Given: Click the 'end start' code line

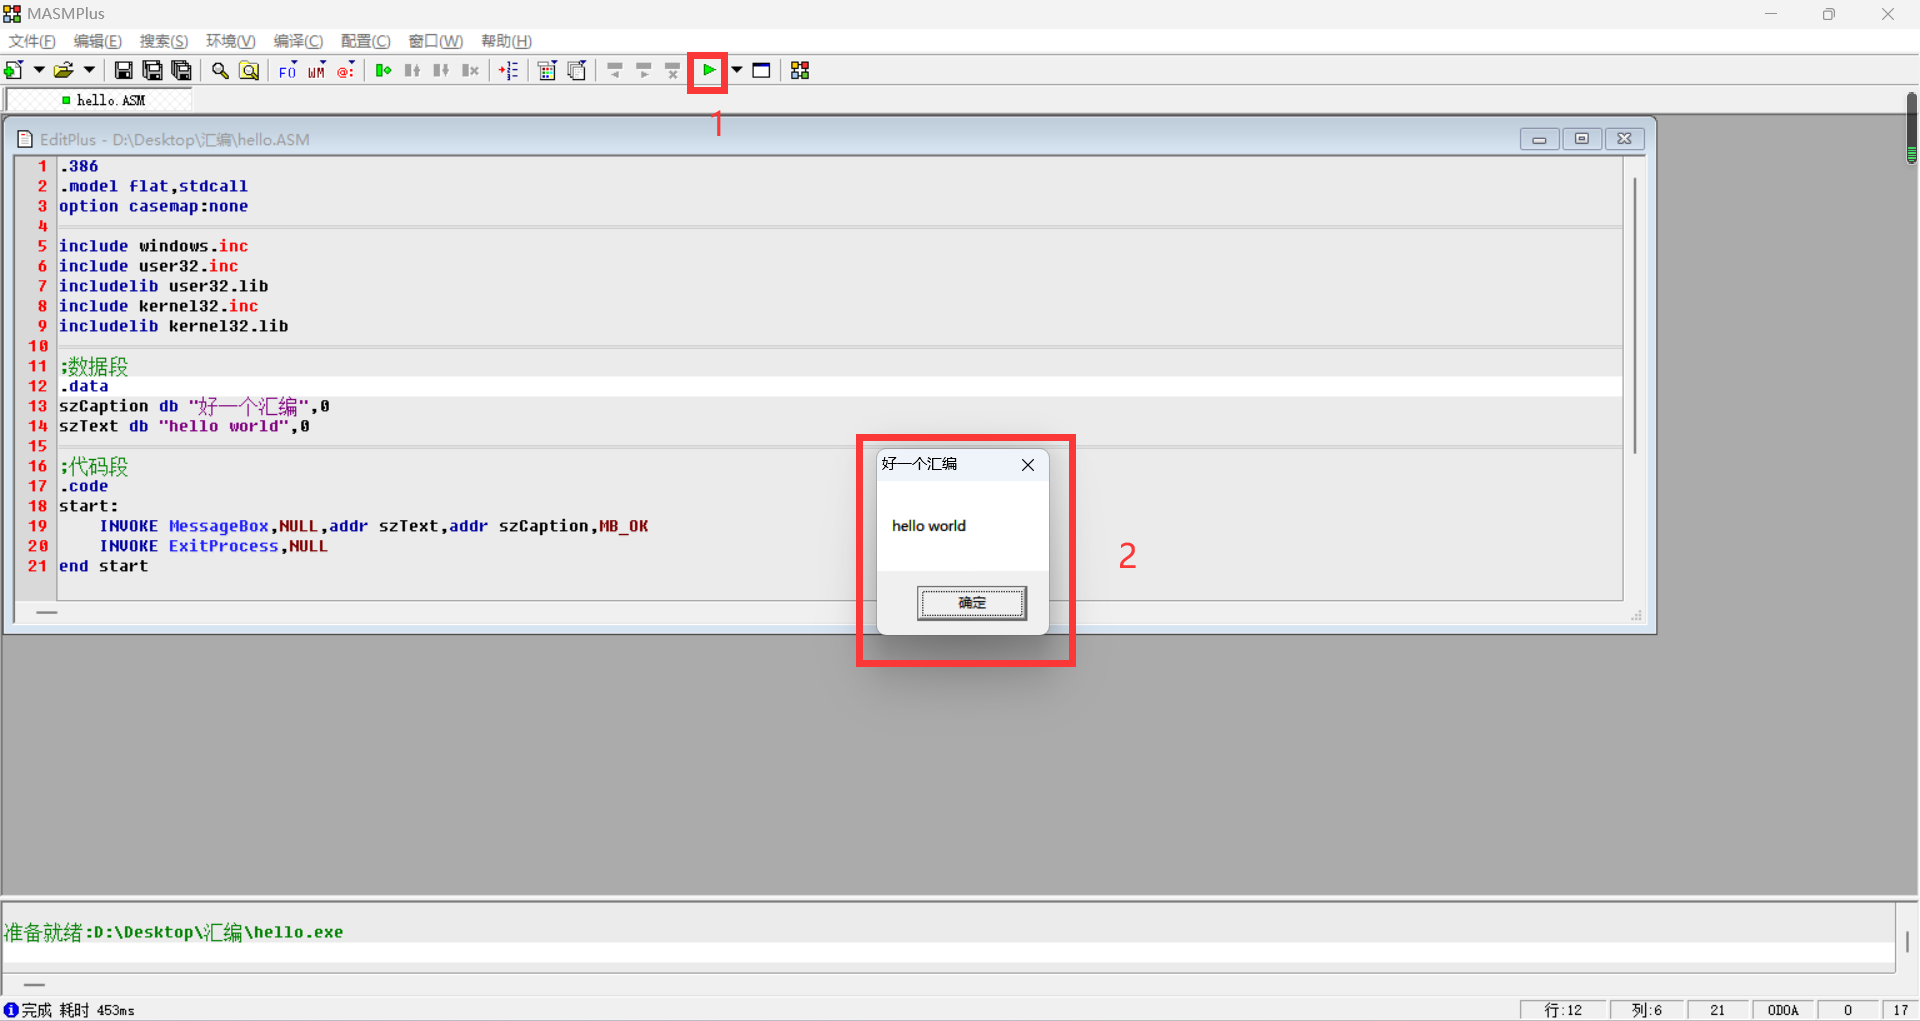Looking at the screenshot, I should [x=103, y=566].
